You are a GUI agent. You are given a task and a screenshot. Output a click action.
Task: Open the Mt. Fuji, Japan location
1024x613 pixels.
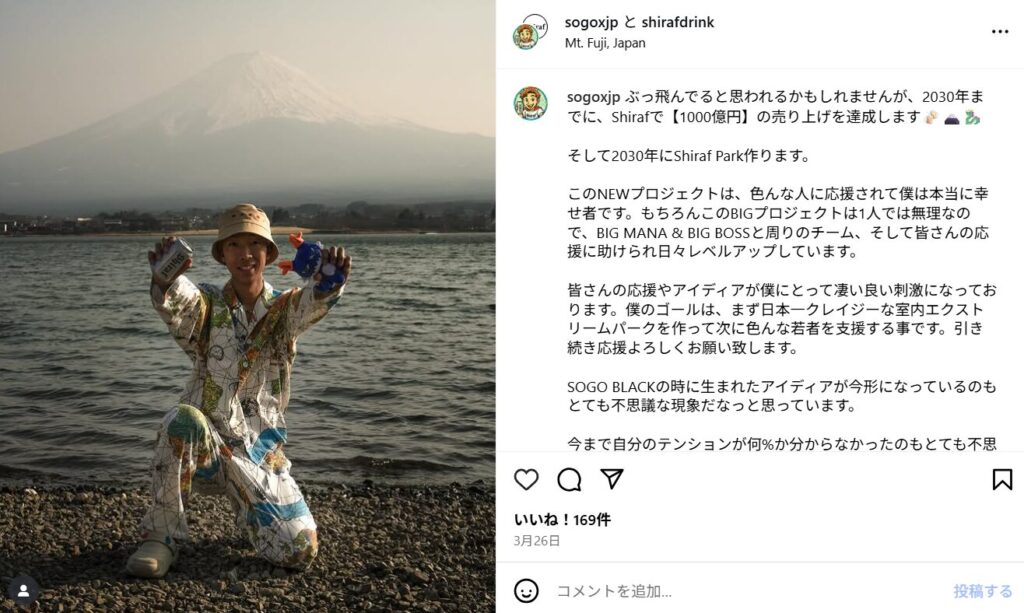click(x=605, y=43)
